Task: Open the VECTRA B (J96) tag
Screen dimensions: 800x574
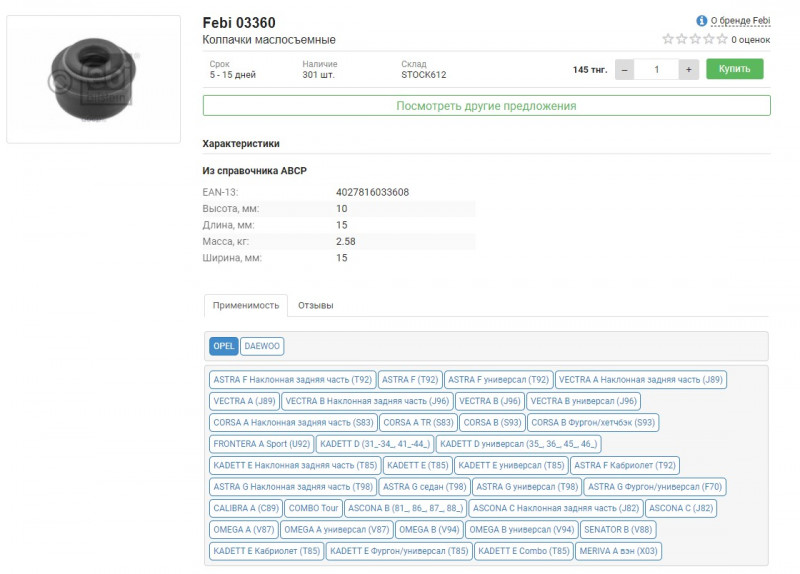Action: (x=490, y=401)
